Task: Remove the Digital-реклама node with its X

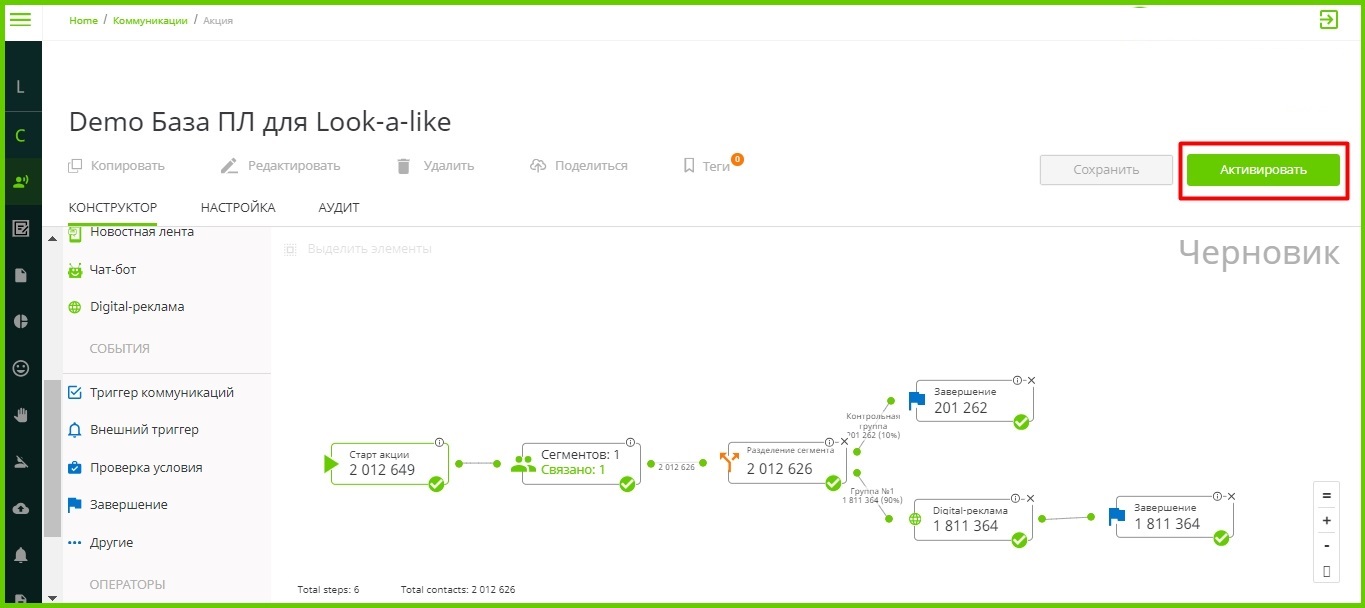Action: 1029,497
